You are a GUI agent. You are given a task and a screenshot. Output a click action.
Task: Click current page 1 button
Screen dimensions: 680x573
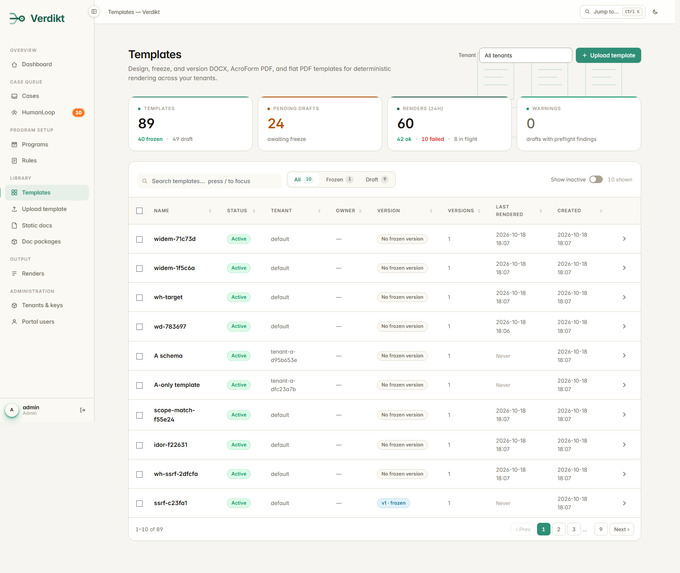click(x=543, y=529)
